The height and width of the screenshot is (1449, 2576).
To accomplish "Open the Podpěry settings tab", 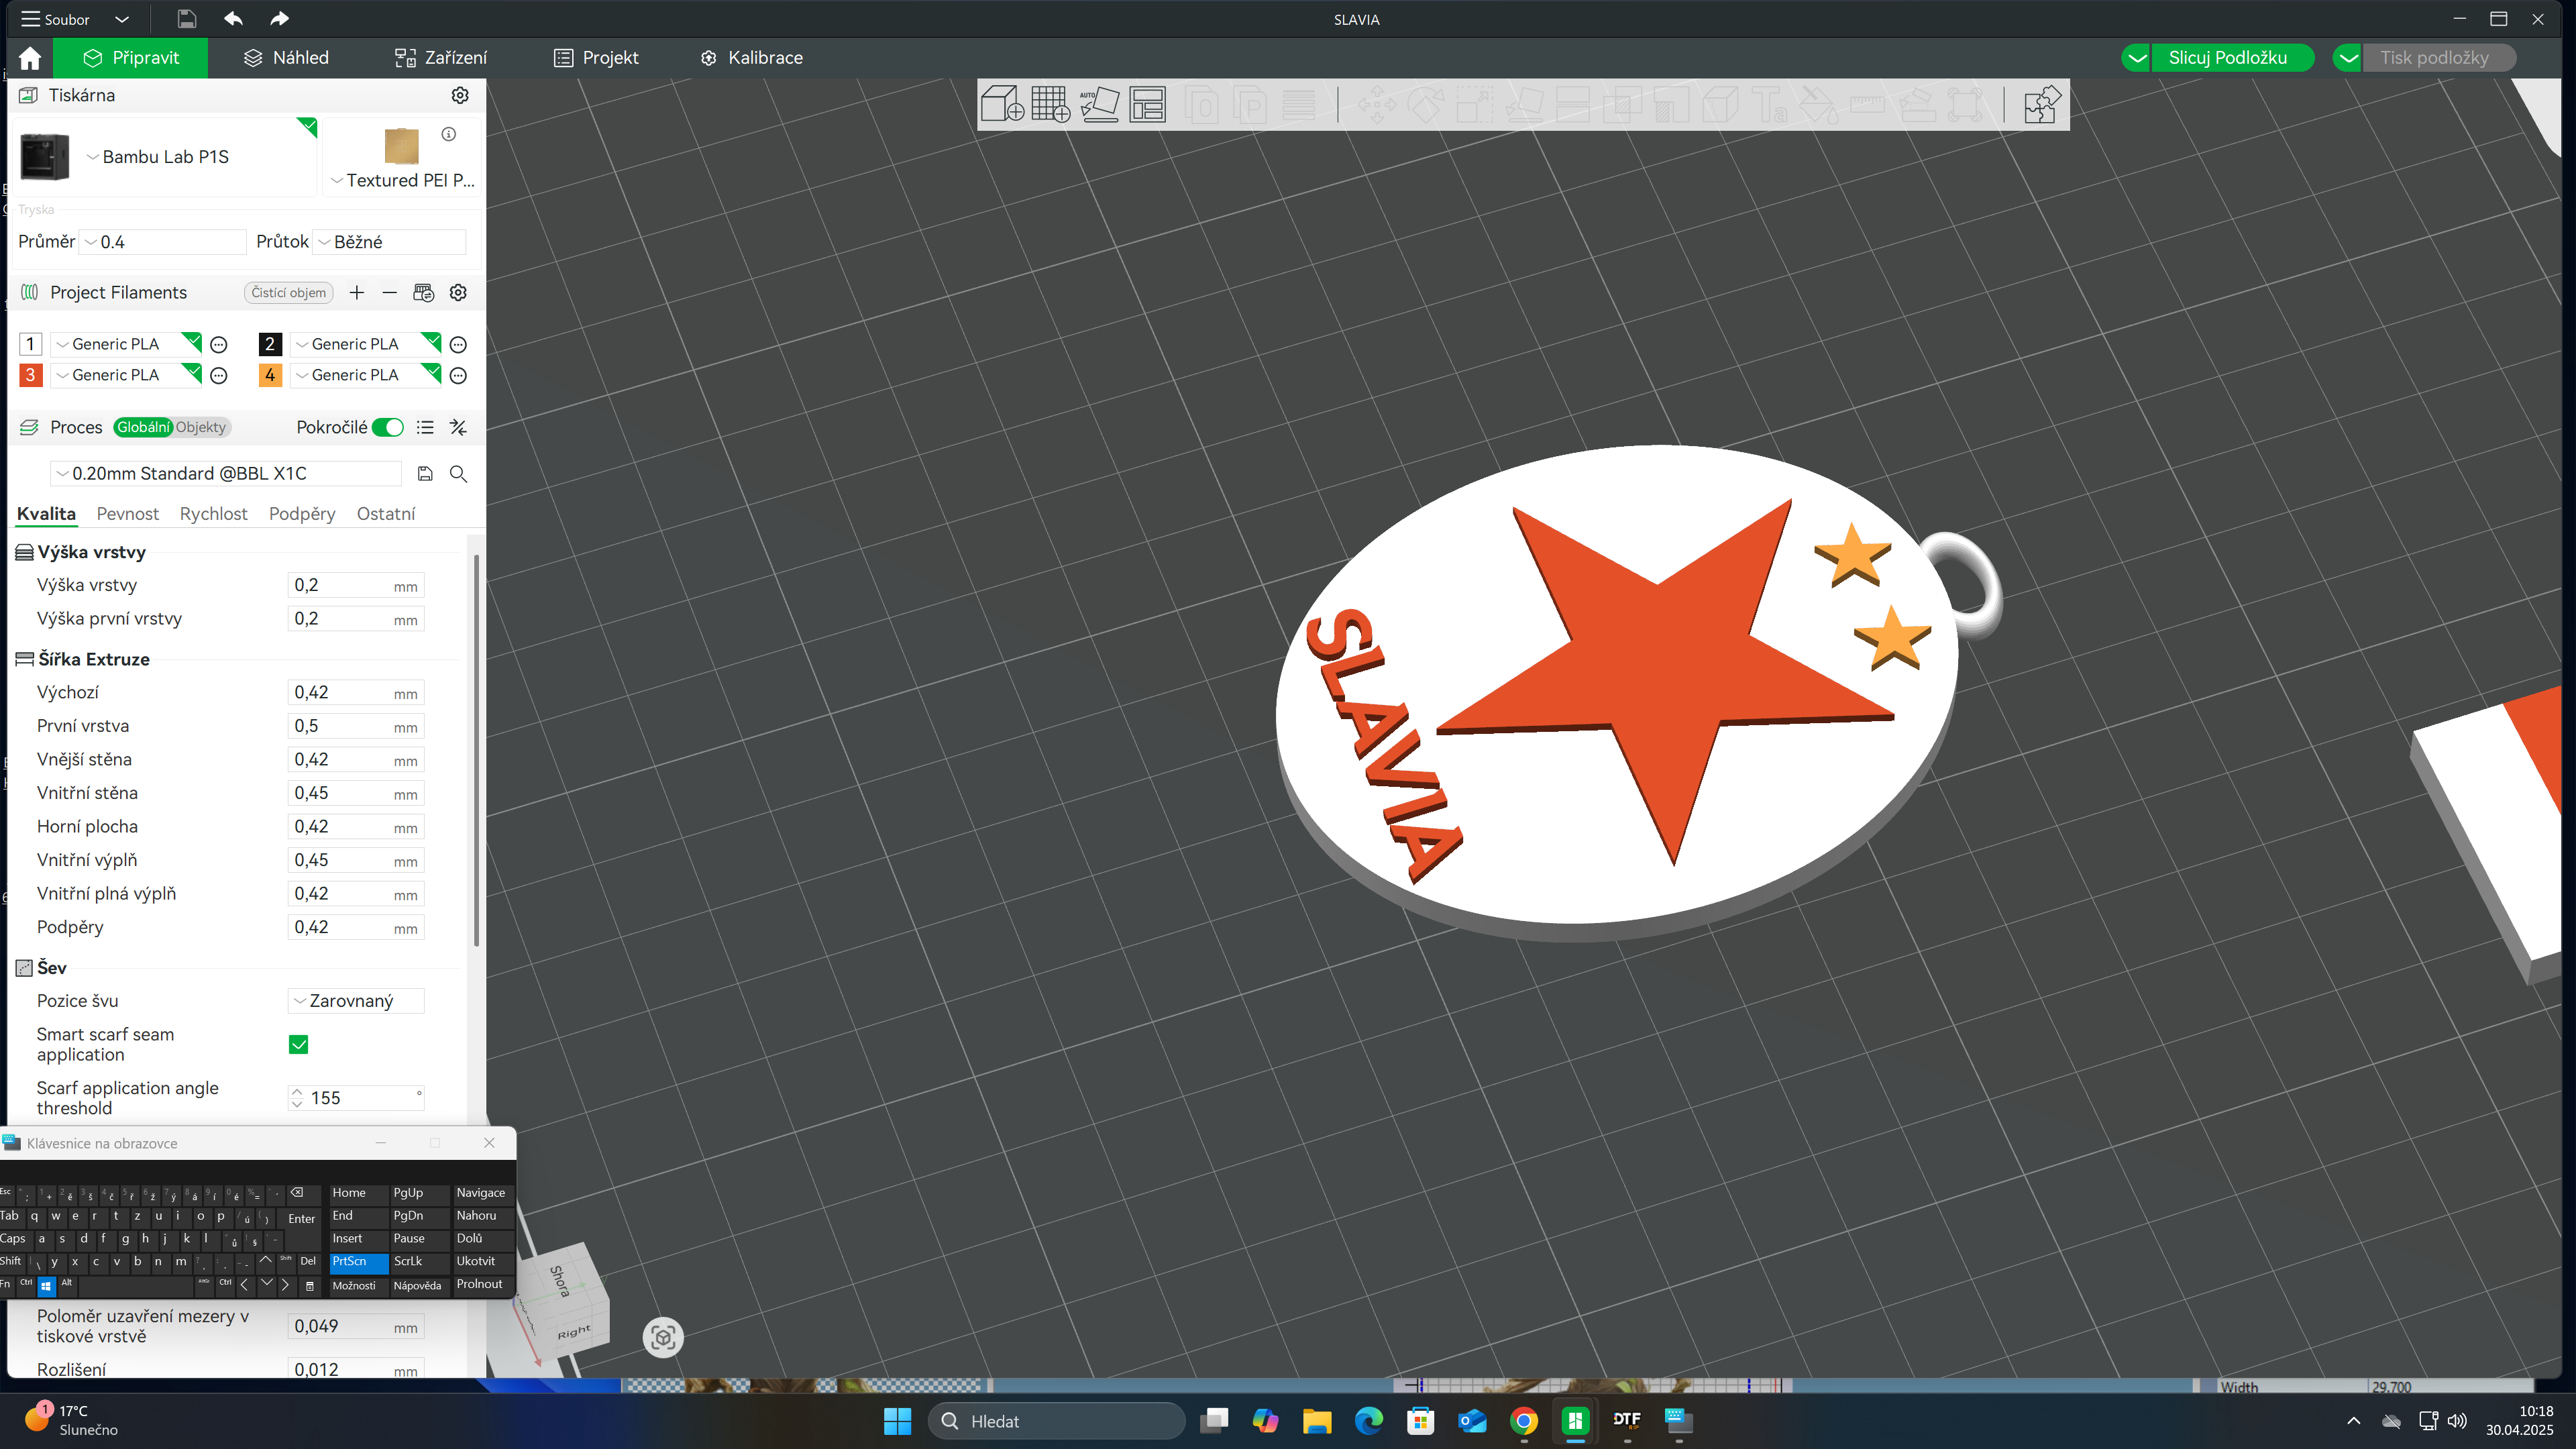I will click(302, 514).
